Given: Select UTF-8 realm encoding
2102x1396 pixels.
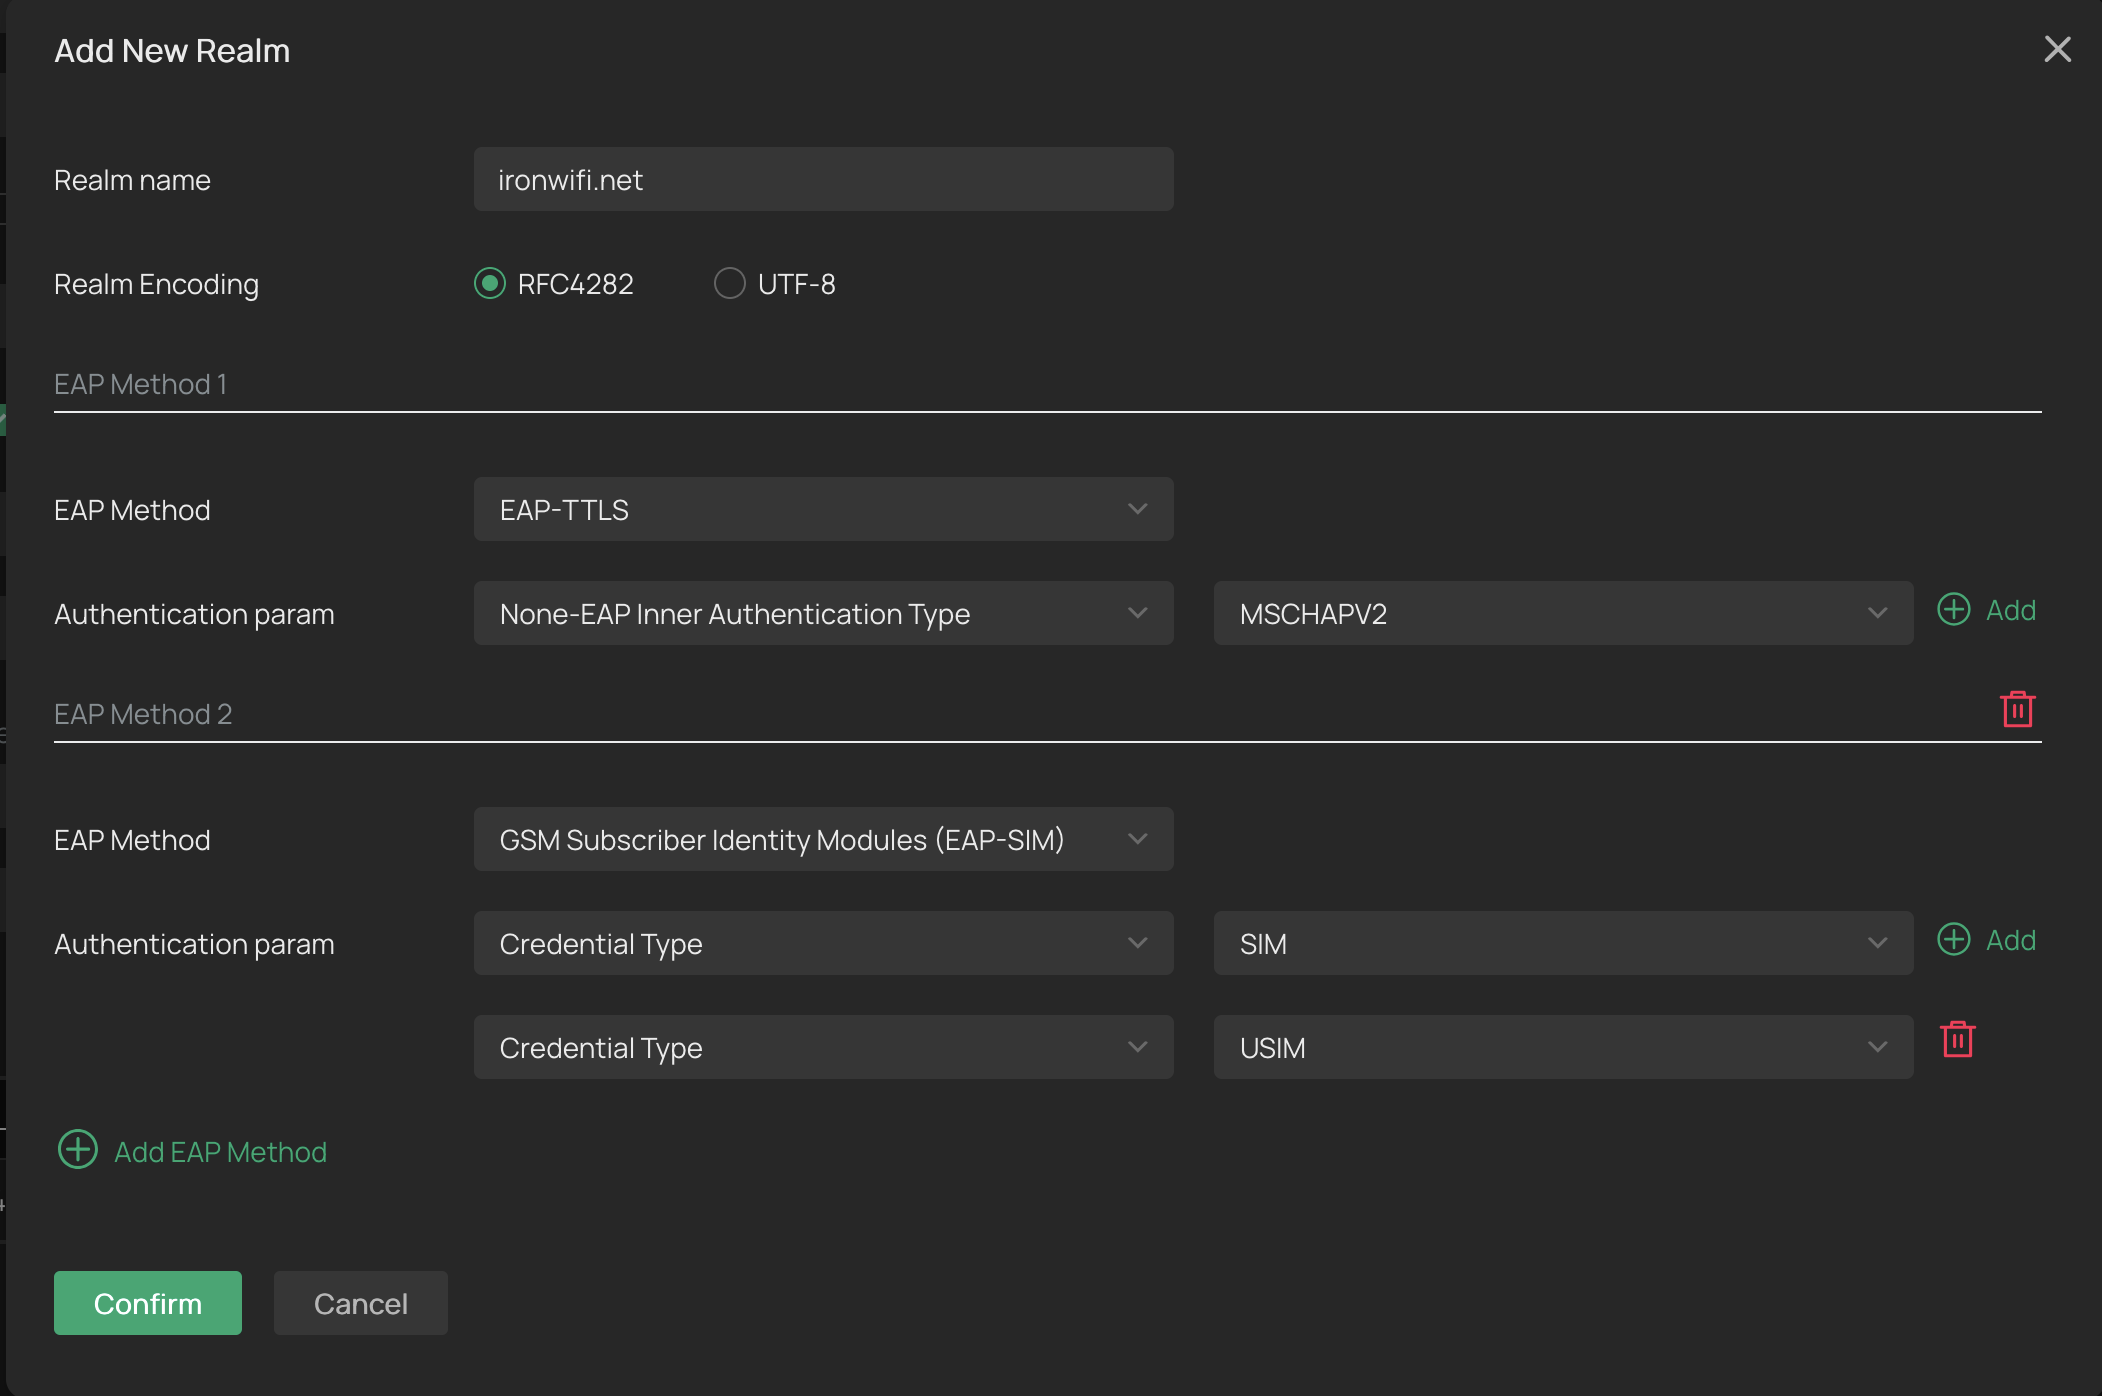Looking at the screenshot, I should (730, 284).
